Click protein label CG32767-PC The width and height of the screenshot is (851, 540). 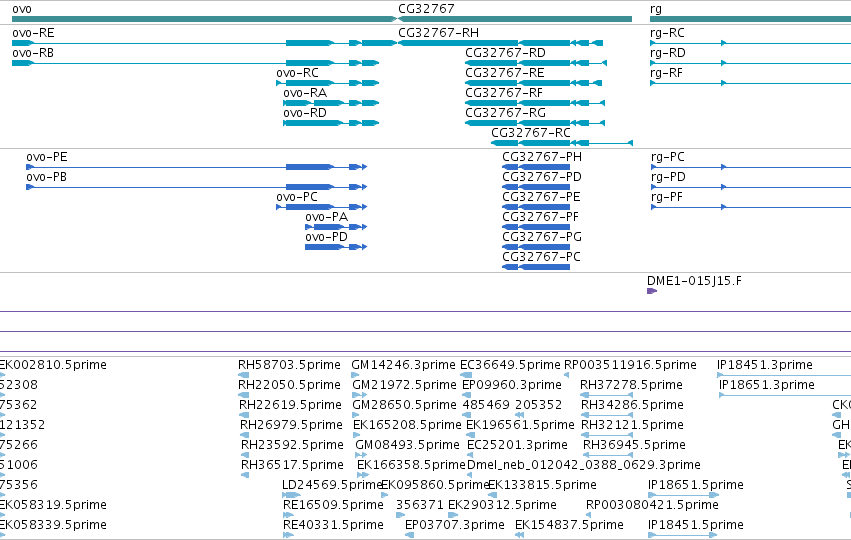pos(541,257)
